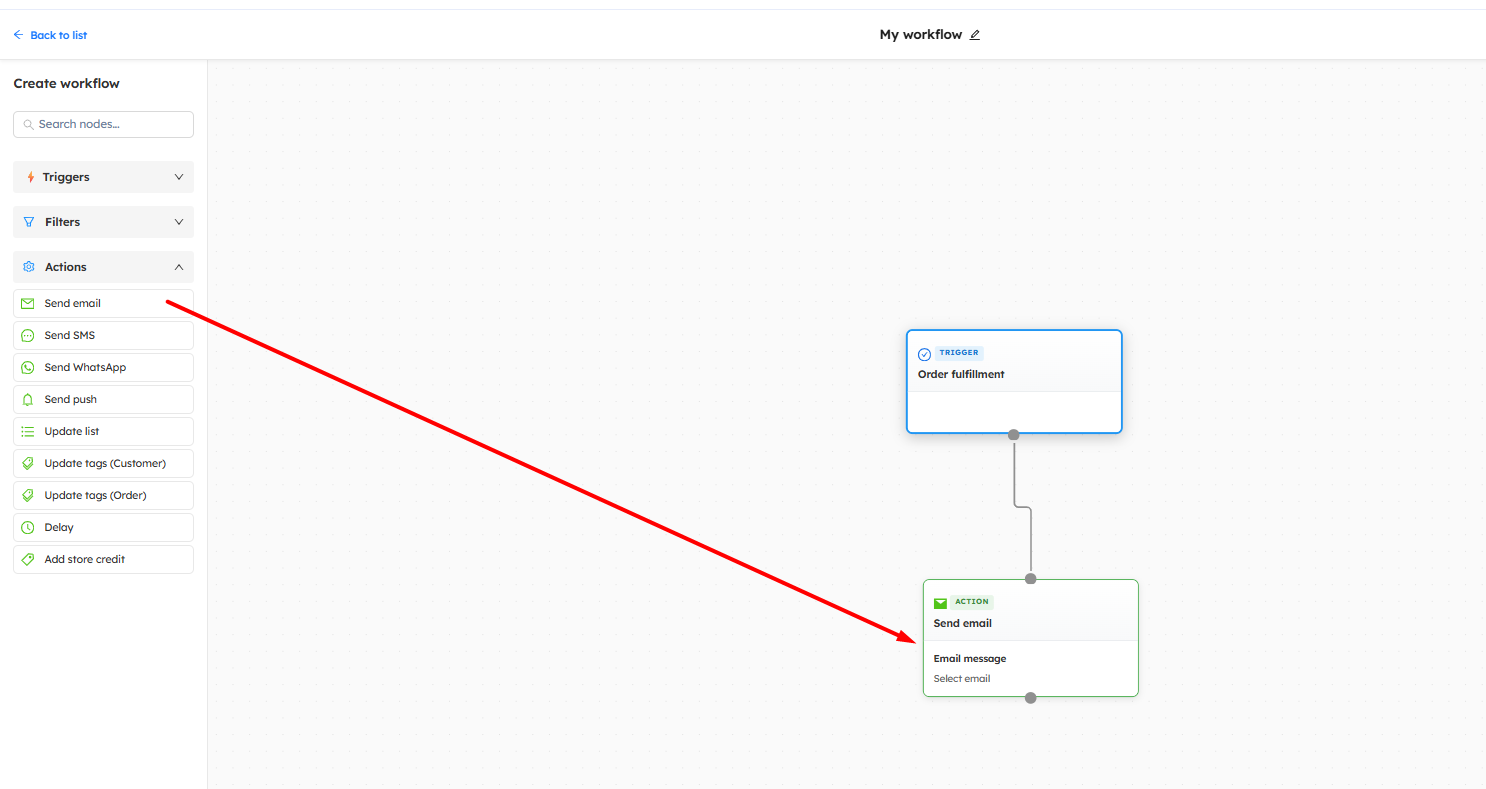Expand the Filters section chevron
The height and width of the screenshot is (789, 1486).
(x=179, y=222)
